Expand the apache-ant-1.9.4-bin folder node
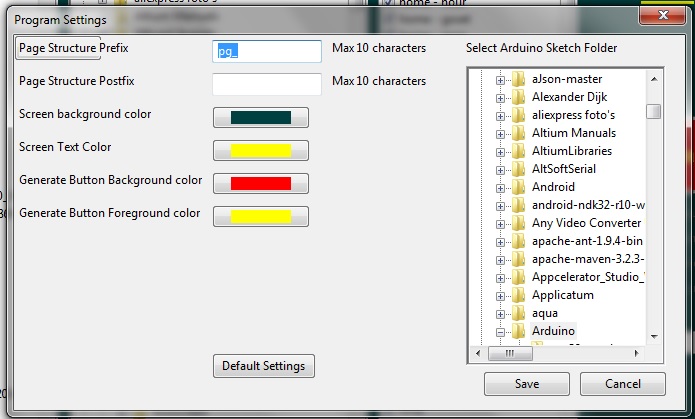 tap(500, 242)
